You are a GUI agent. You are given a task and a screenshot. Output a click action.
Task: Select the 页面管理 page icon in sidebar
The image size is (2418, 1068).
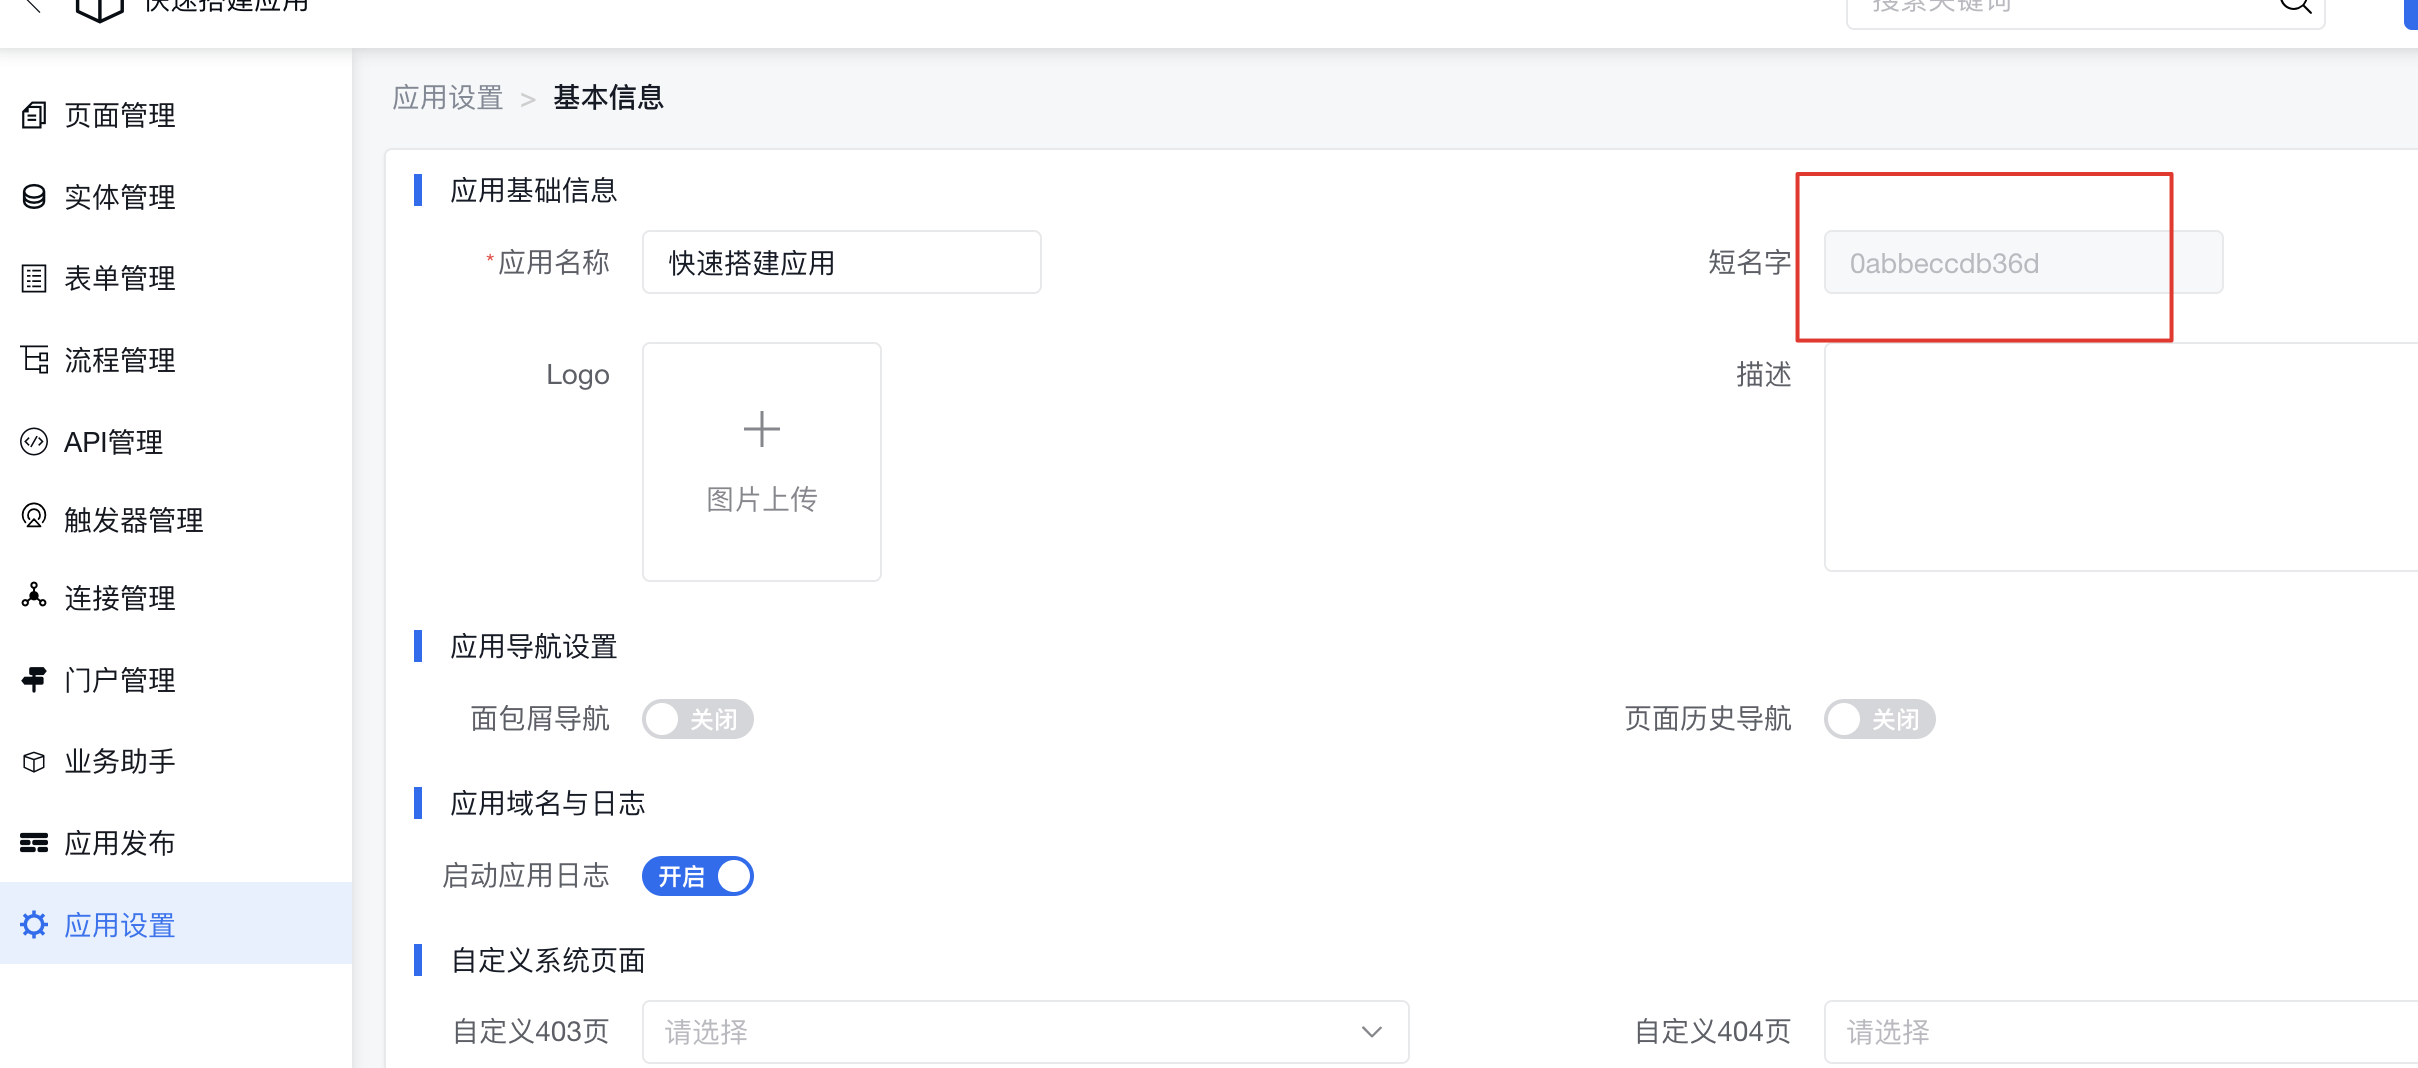34,115
